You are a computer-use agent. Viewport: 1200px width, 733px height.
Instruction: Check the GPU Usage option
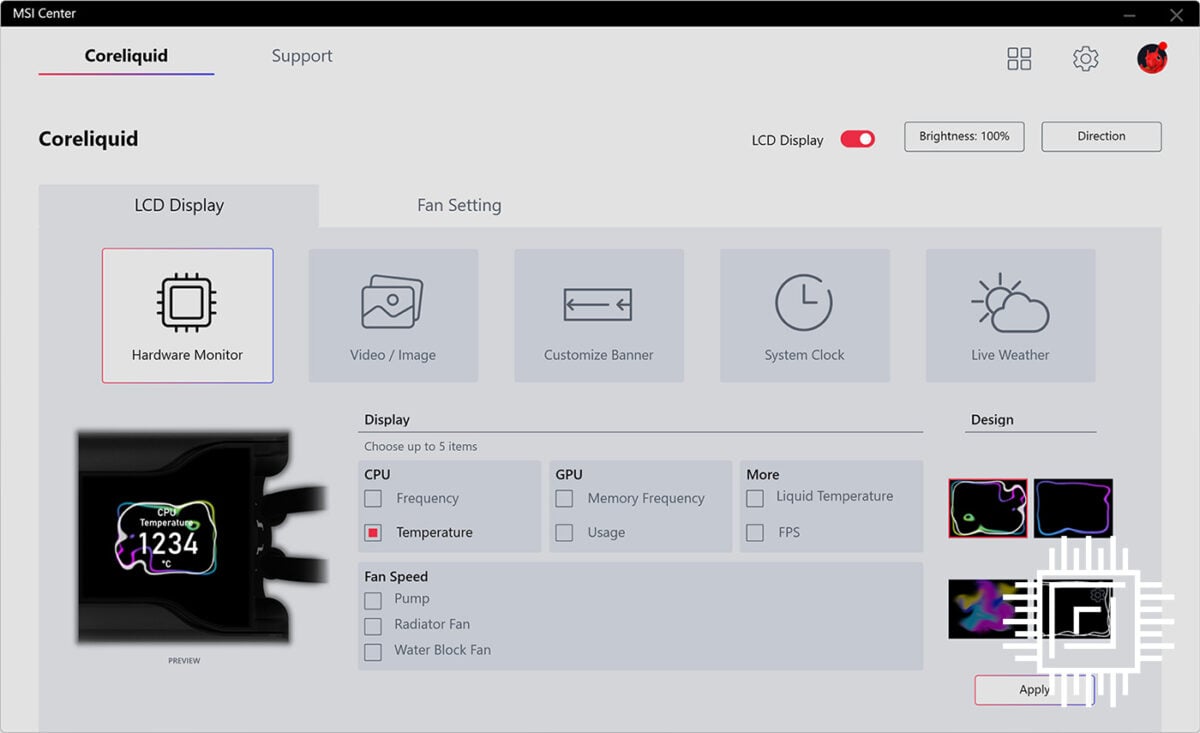(x=564, y=533)
